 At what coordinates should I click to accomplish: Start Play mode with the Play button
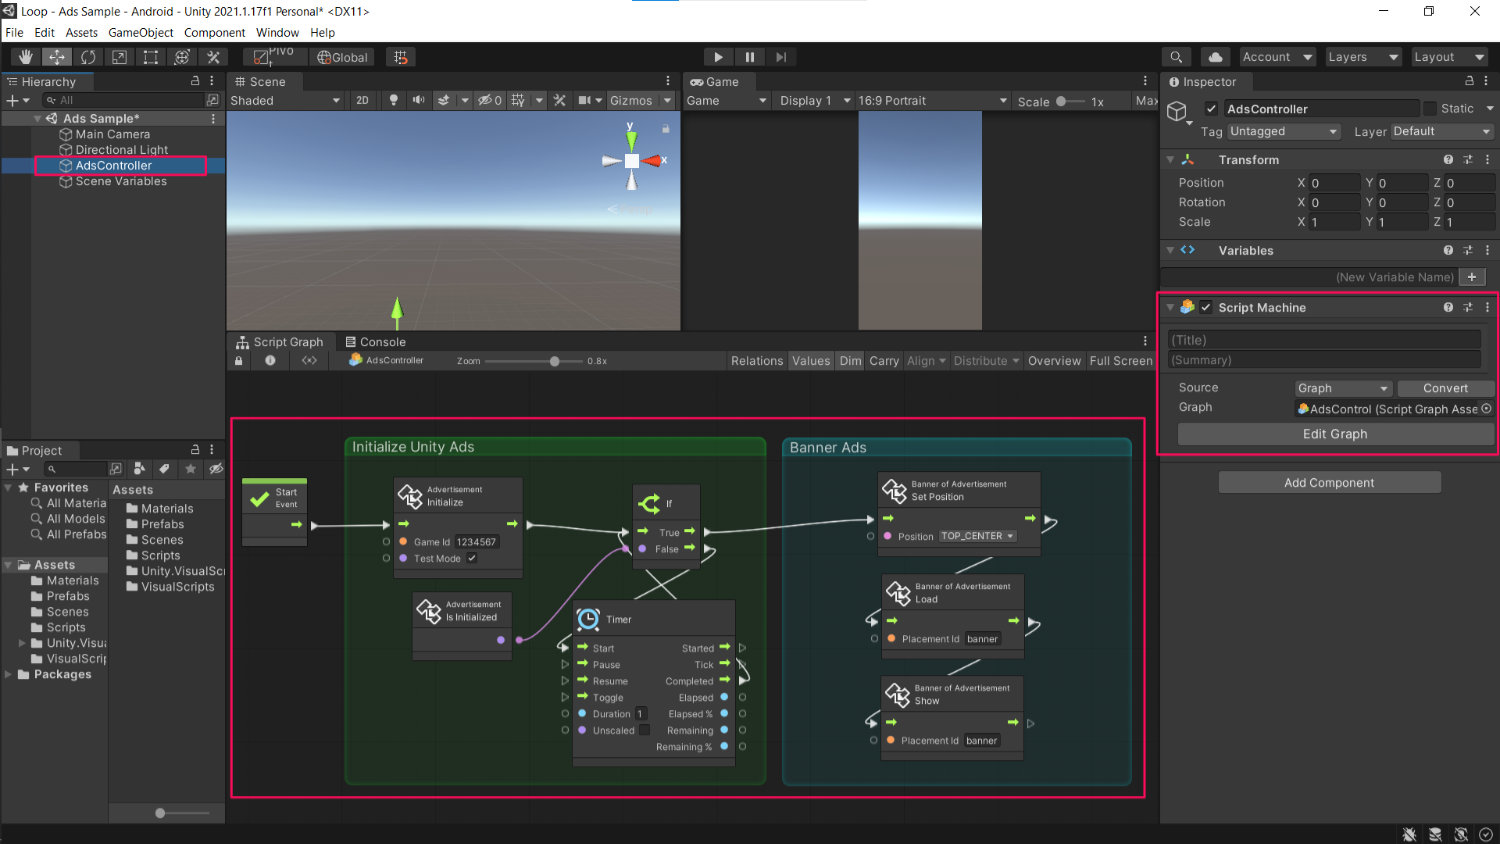[x=718, y=57]
